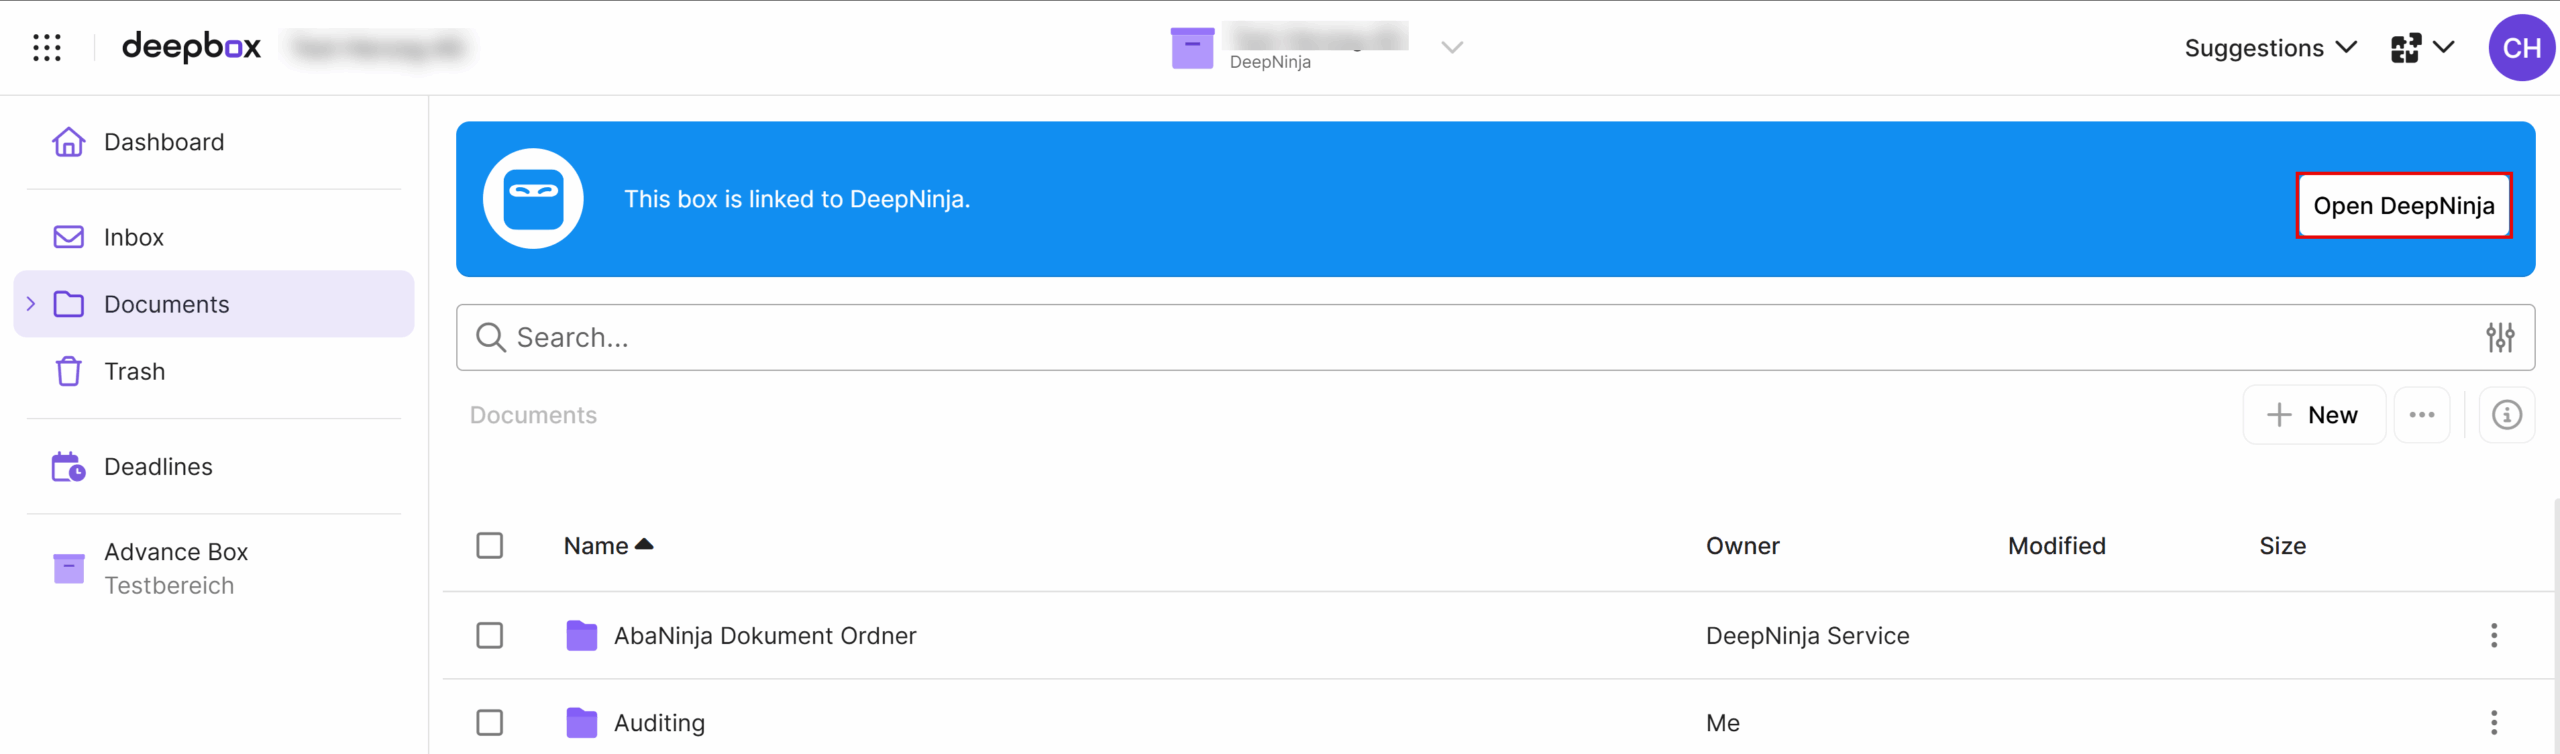Click the deepbox logo

point(191,46)
